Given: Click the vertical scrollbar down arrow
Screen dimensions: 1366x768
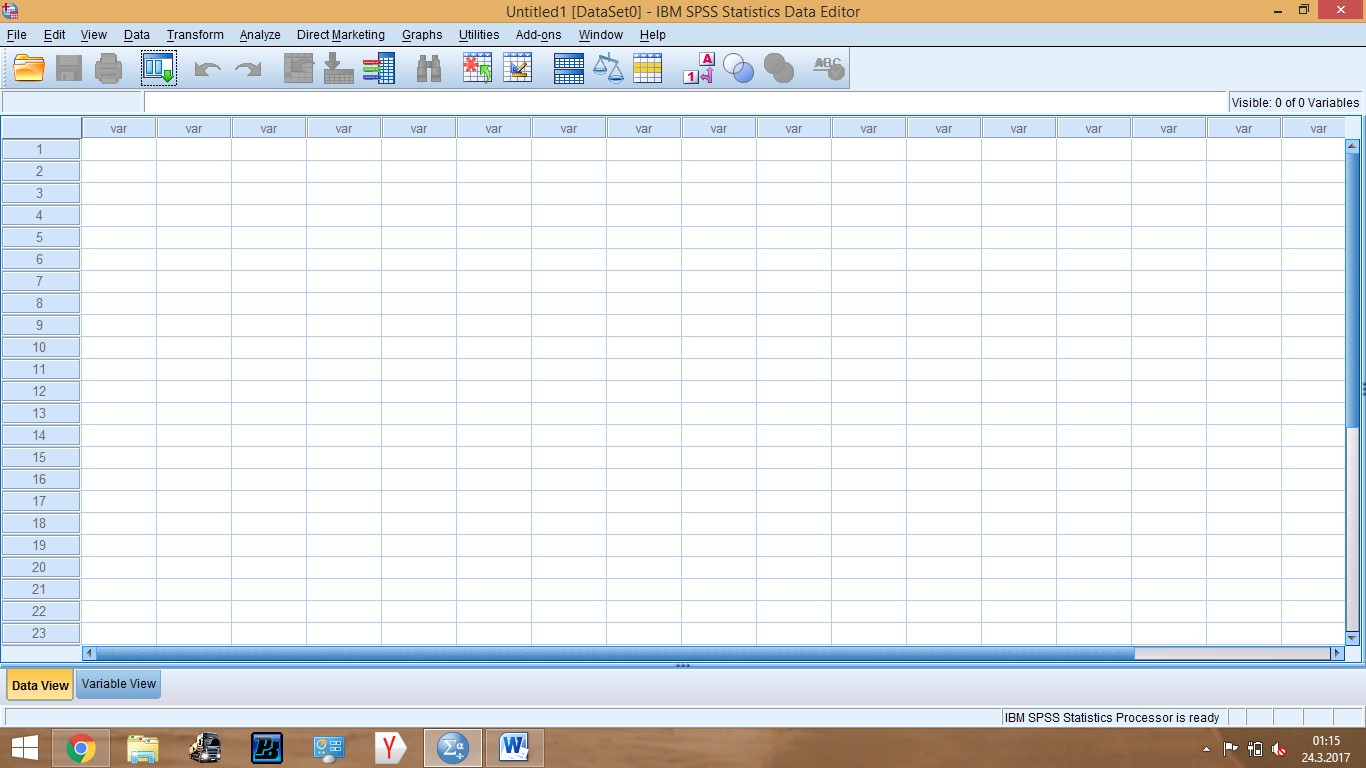Looking at the screenshot, I should [1352, 637].
